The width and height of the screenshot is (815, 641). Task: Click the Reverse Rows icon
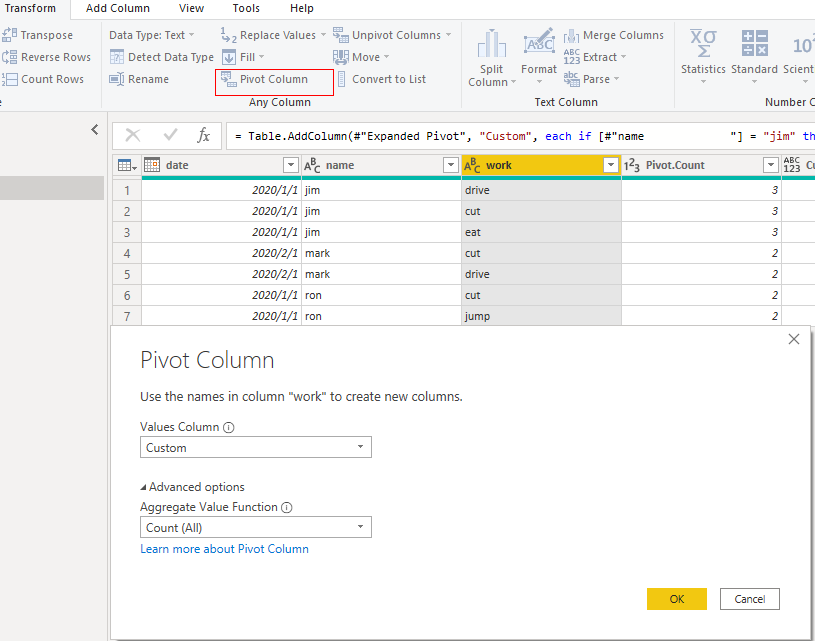point(9,57)
